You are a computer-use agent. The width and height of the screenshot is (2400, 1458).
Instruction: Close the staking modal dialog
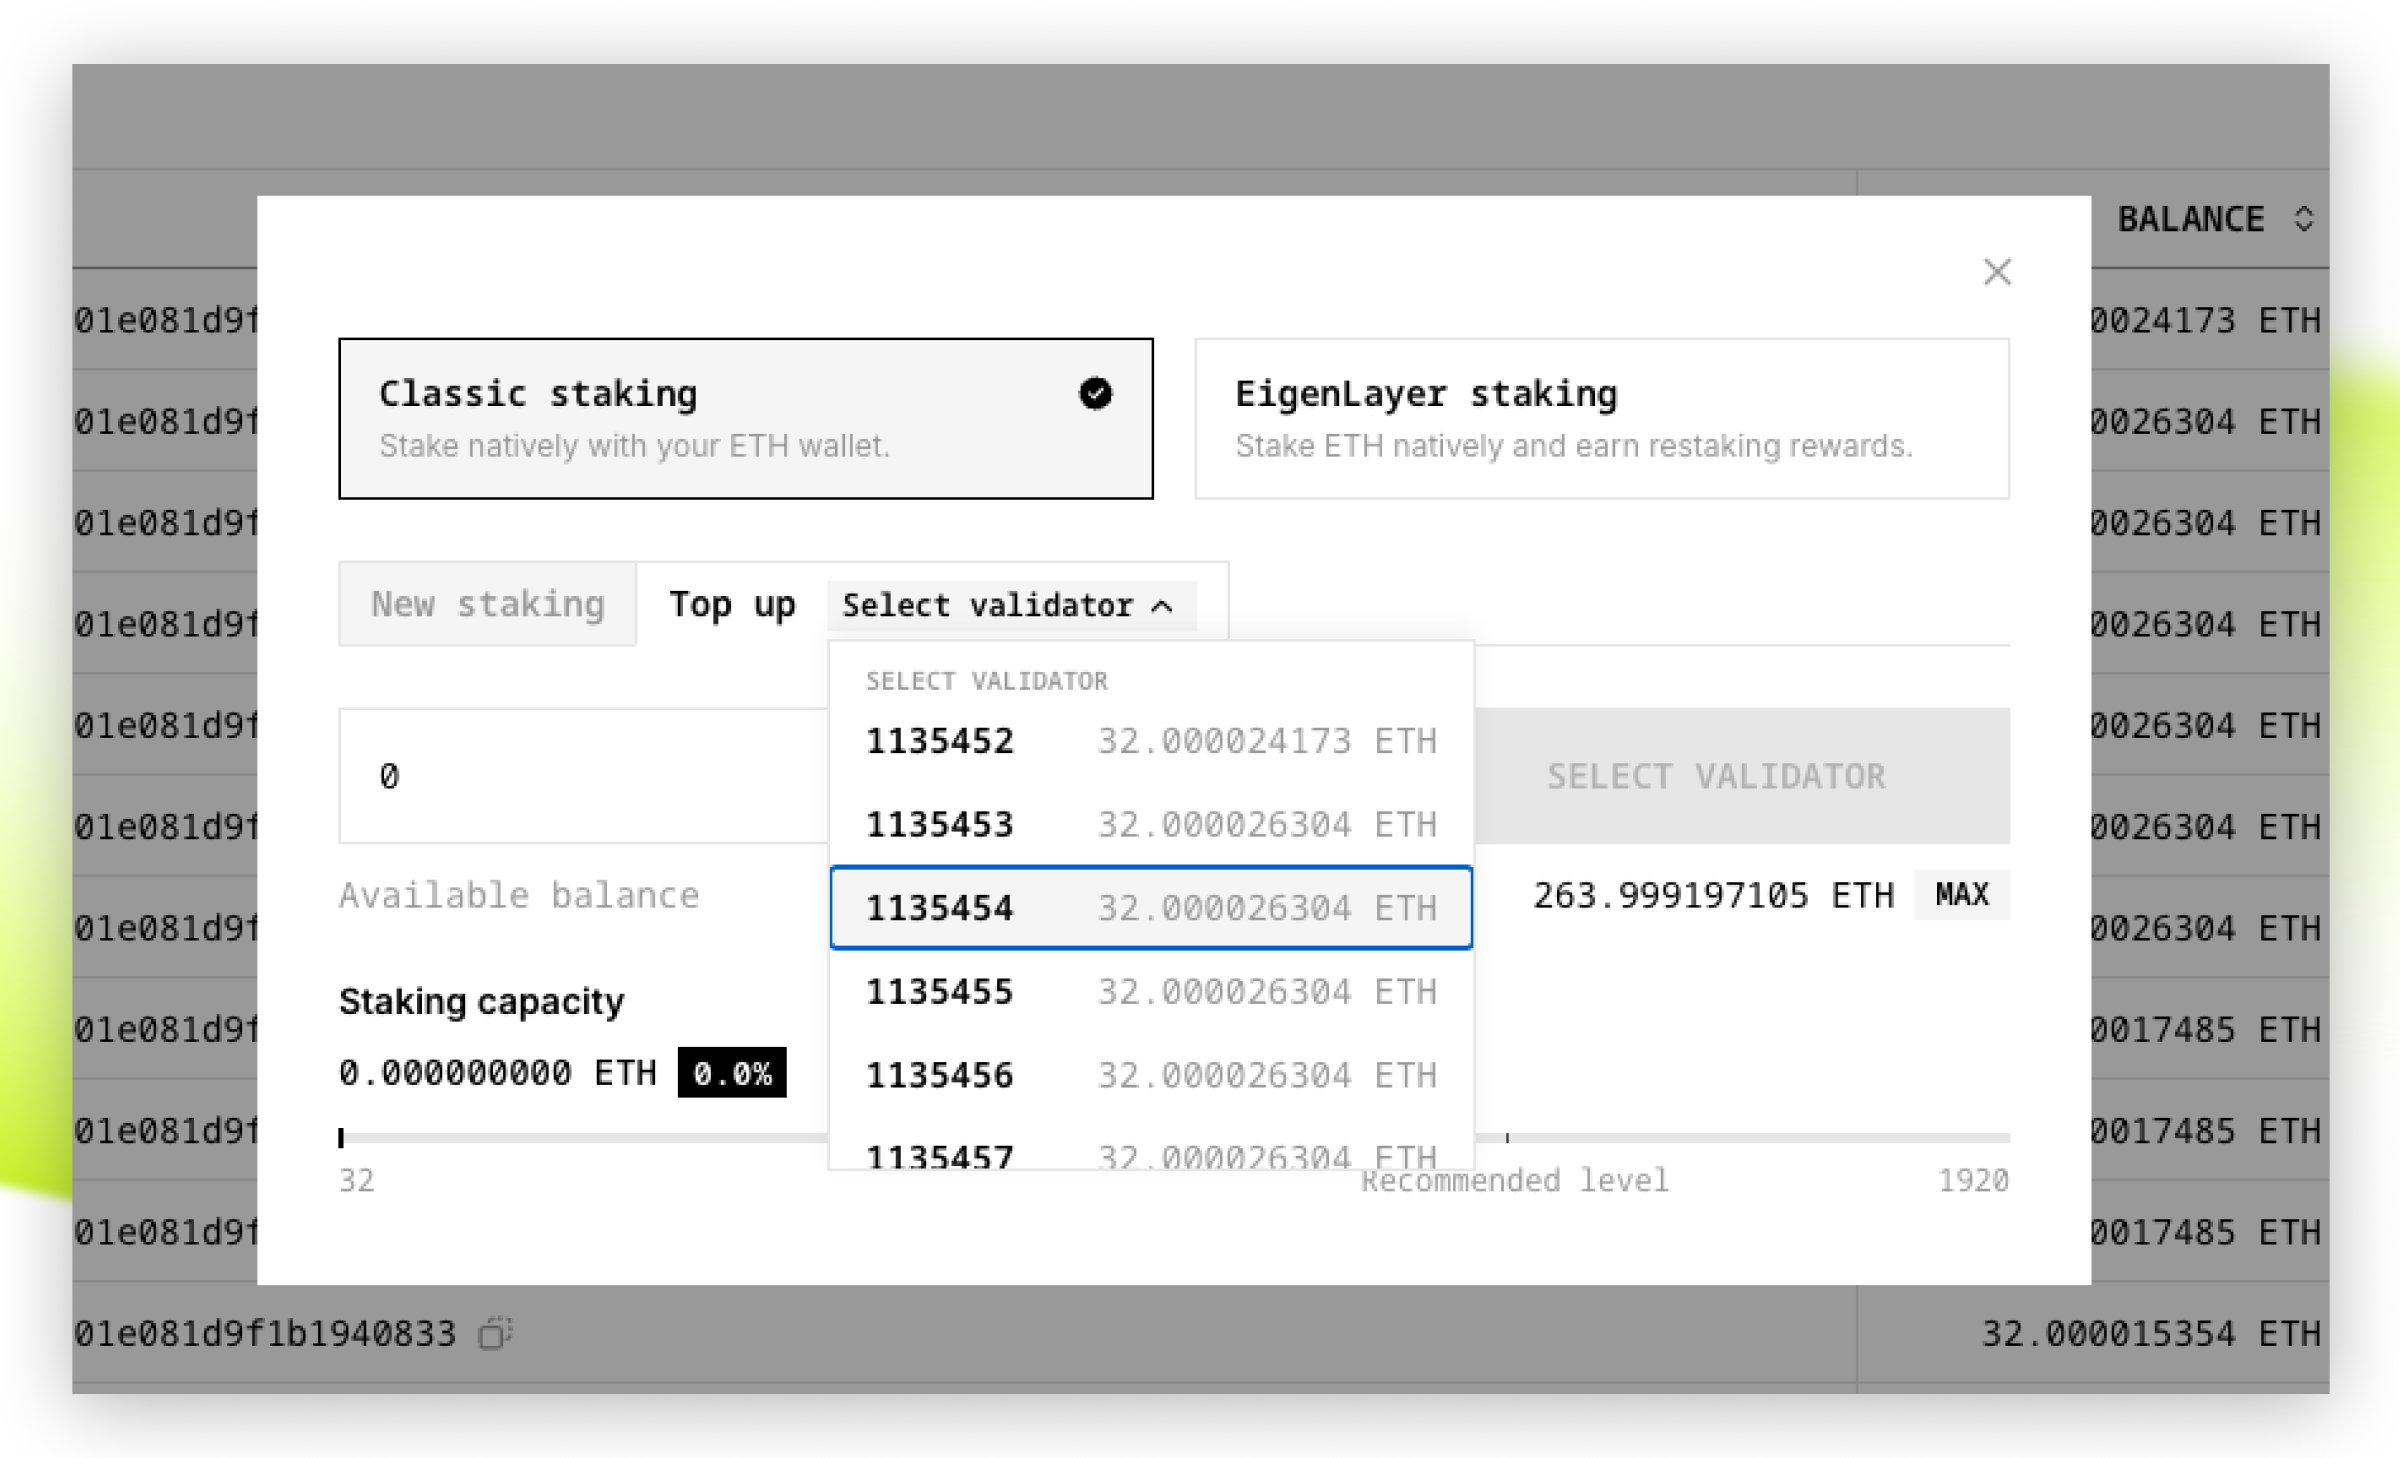click(1996, 272)
